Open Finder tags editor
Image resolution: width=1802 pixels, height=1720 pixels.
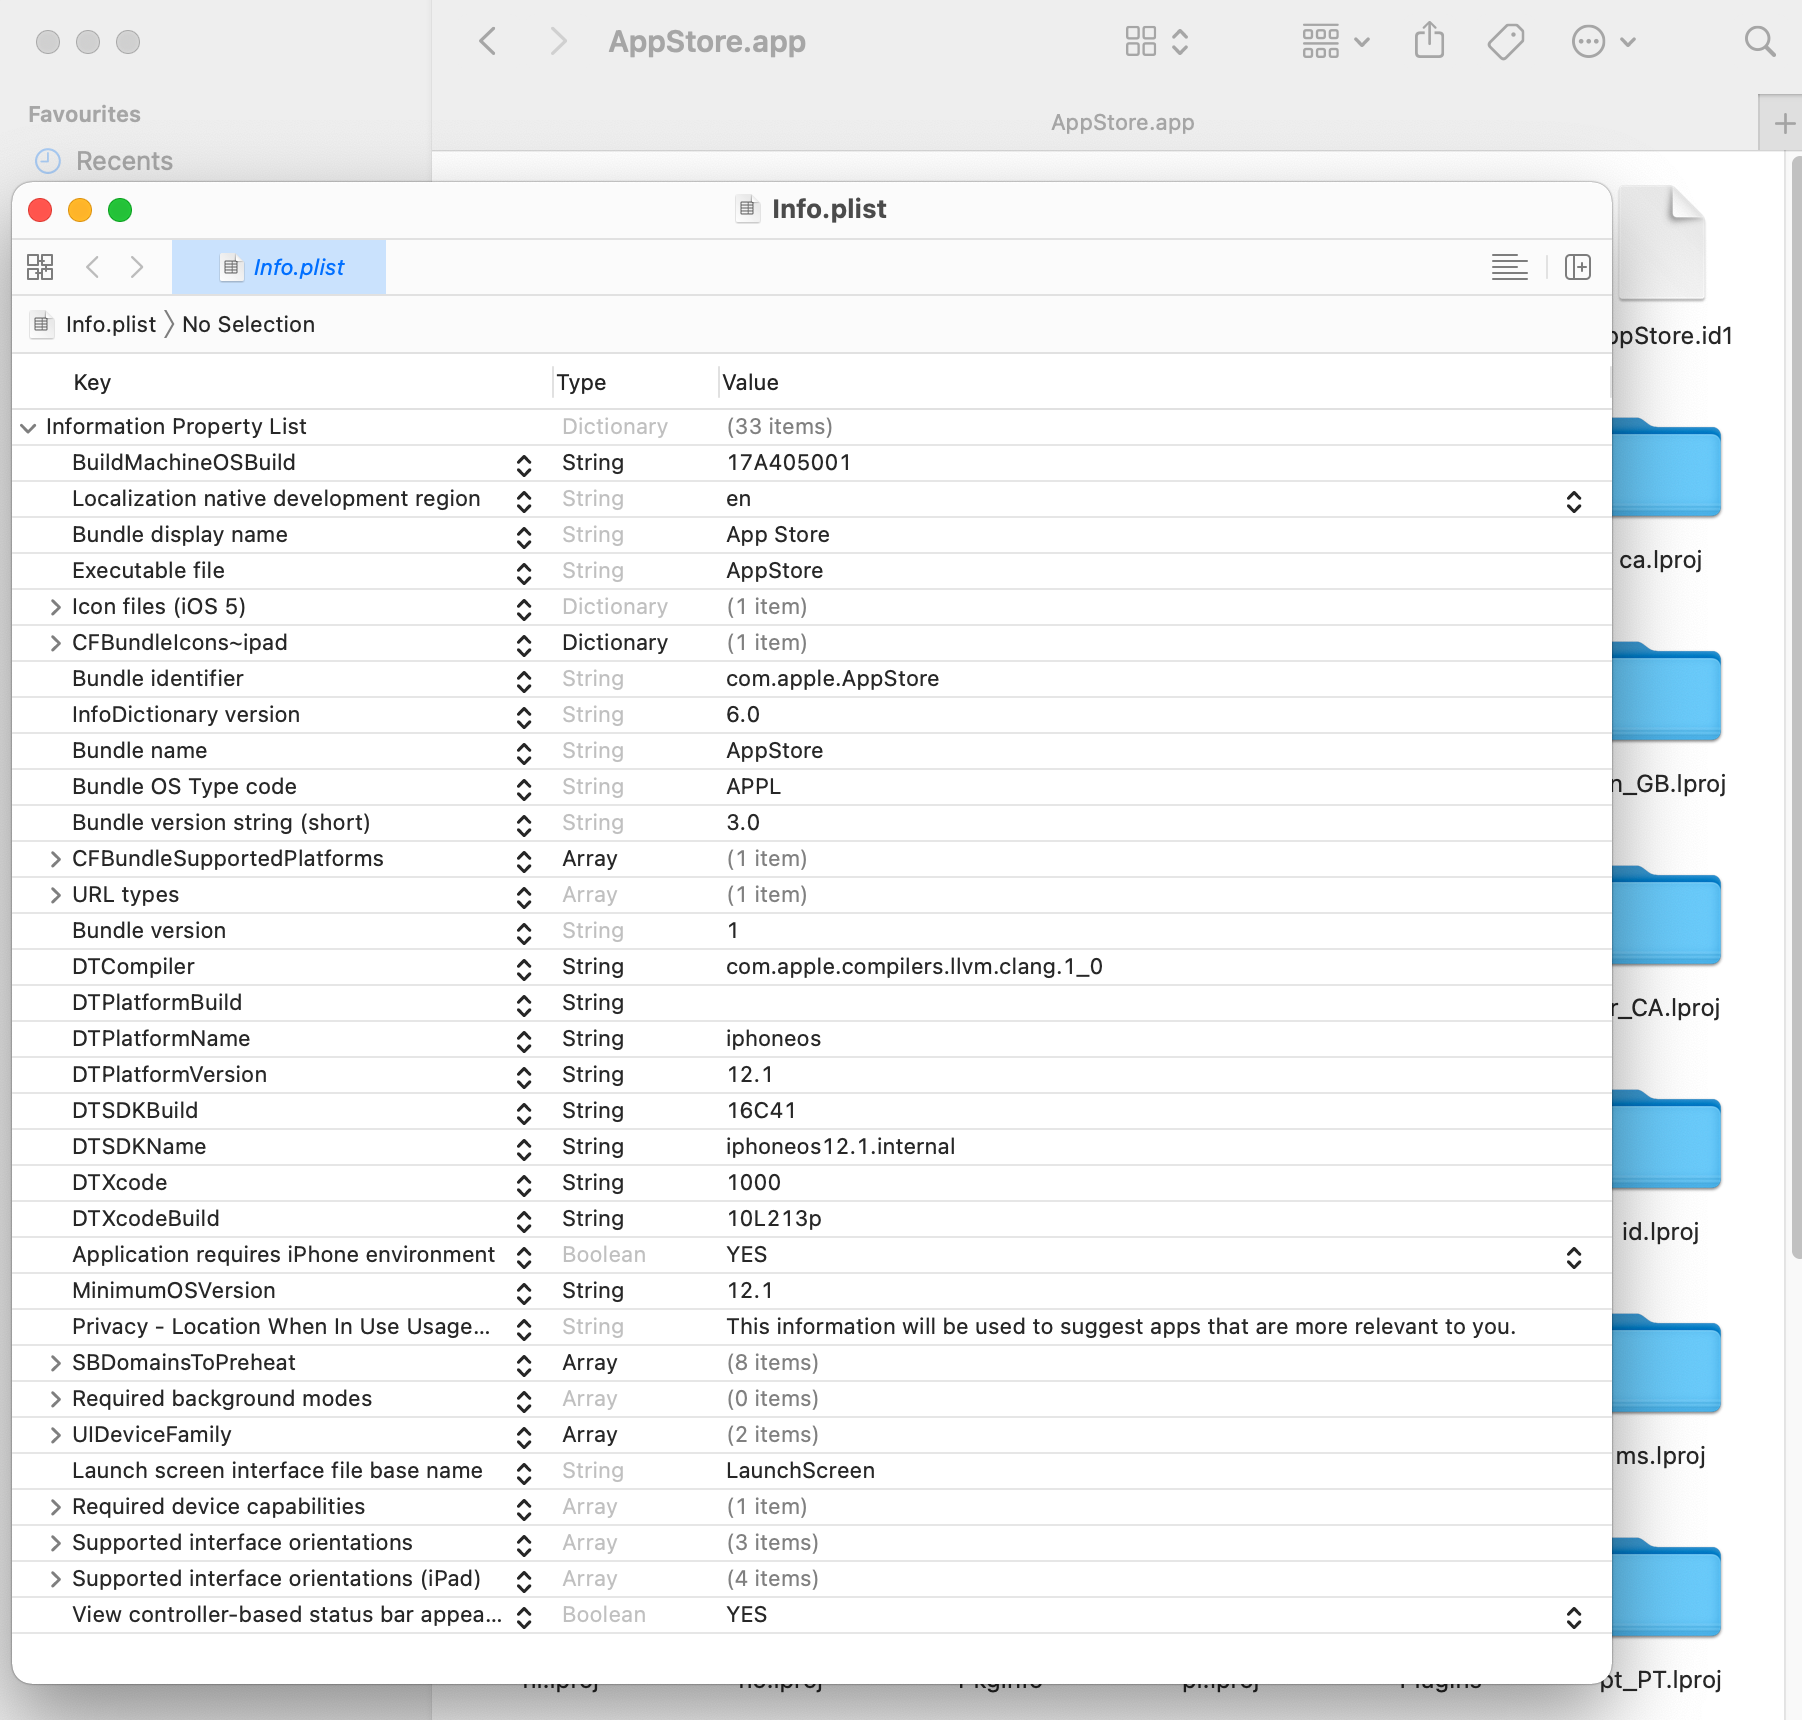pos(1505,41)
